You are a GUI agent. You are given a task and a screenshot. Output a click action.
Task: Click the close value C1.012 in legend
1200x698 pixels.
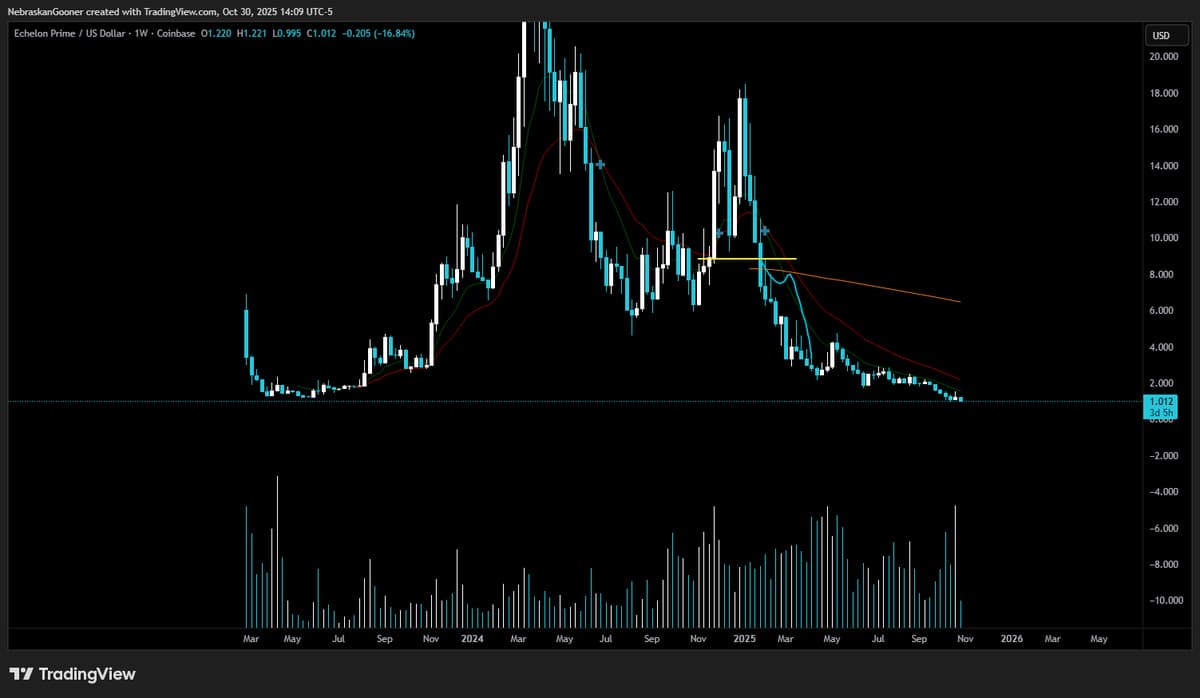[x=318, y=33]
